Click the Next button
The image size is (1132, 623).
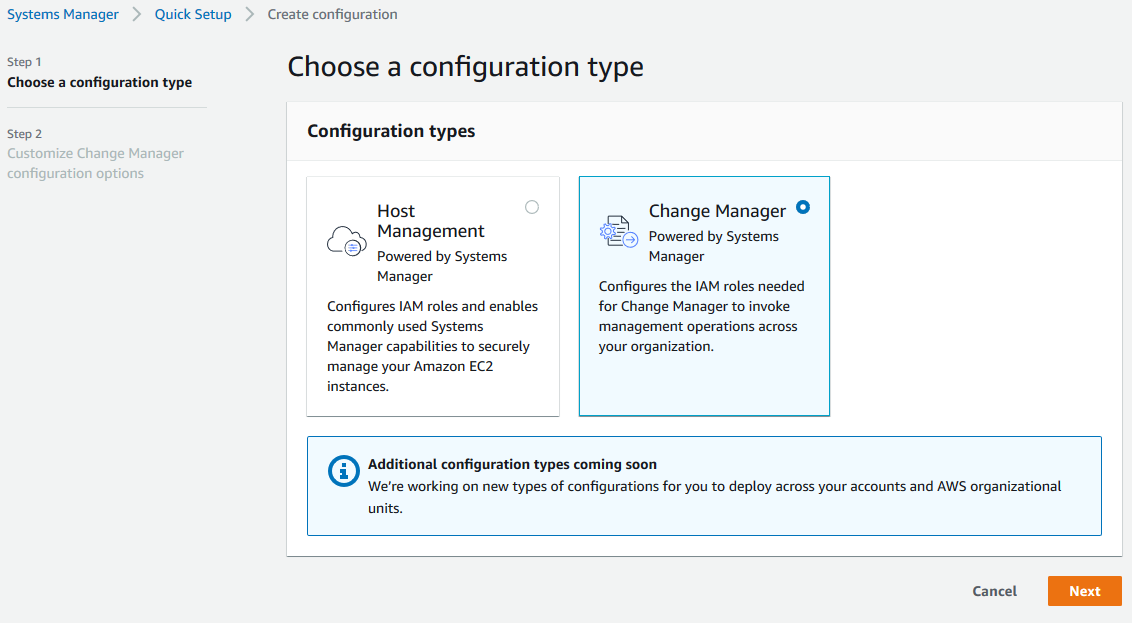(1084, 591)
